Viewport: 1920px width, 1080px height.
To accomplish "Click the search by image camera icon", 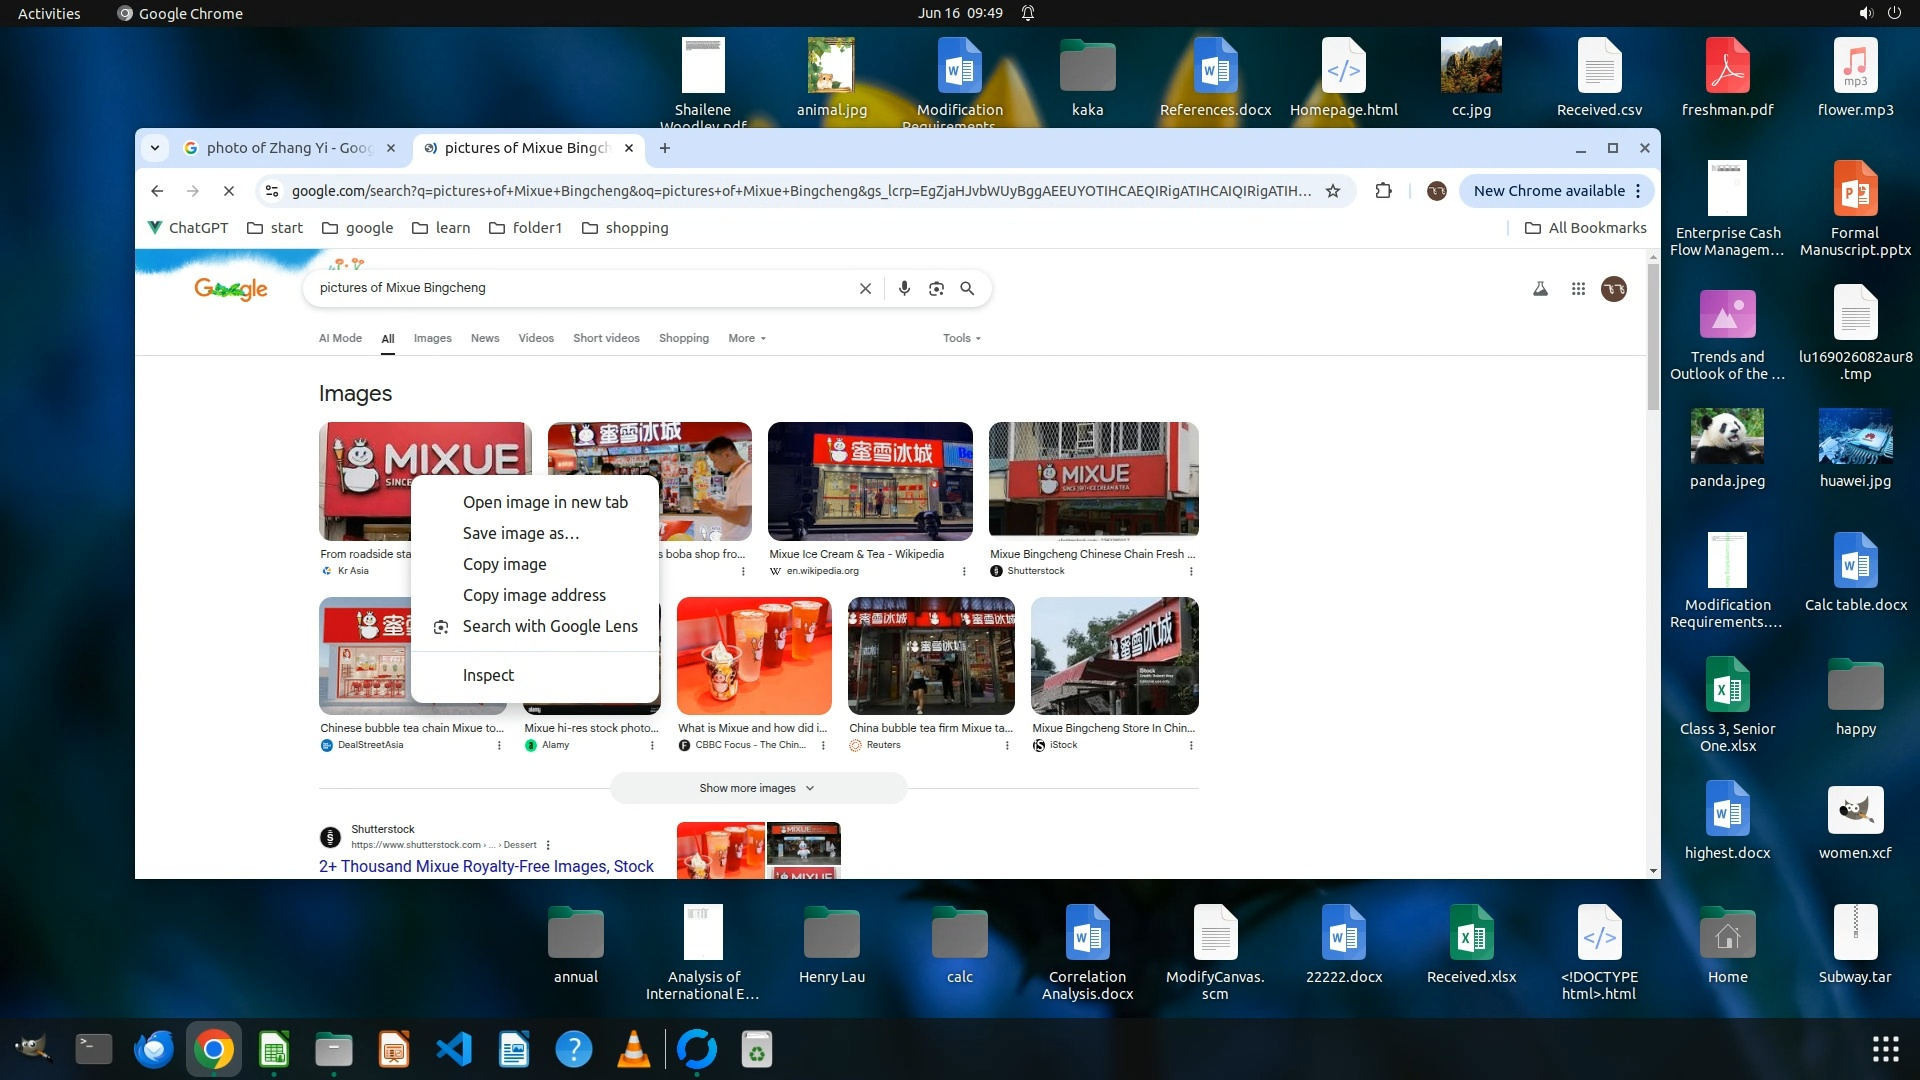I will click(x=936, y=288).
